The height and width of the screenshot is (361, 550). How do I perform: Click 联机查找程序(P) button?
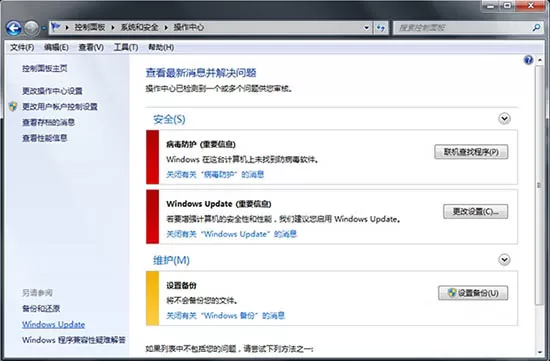[471, 152]
